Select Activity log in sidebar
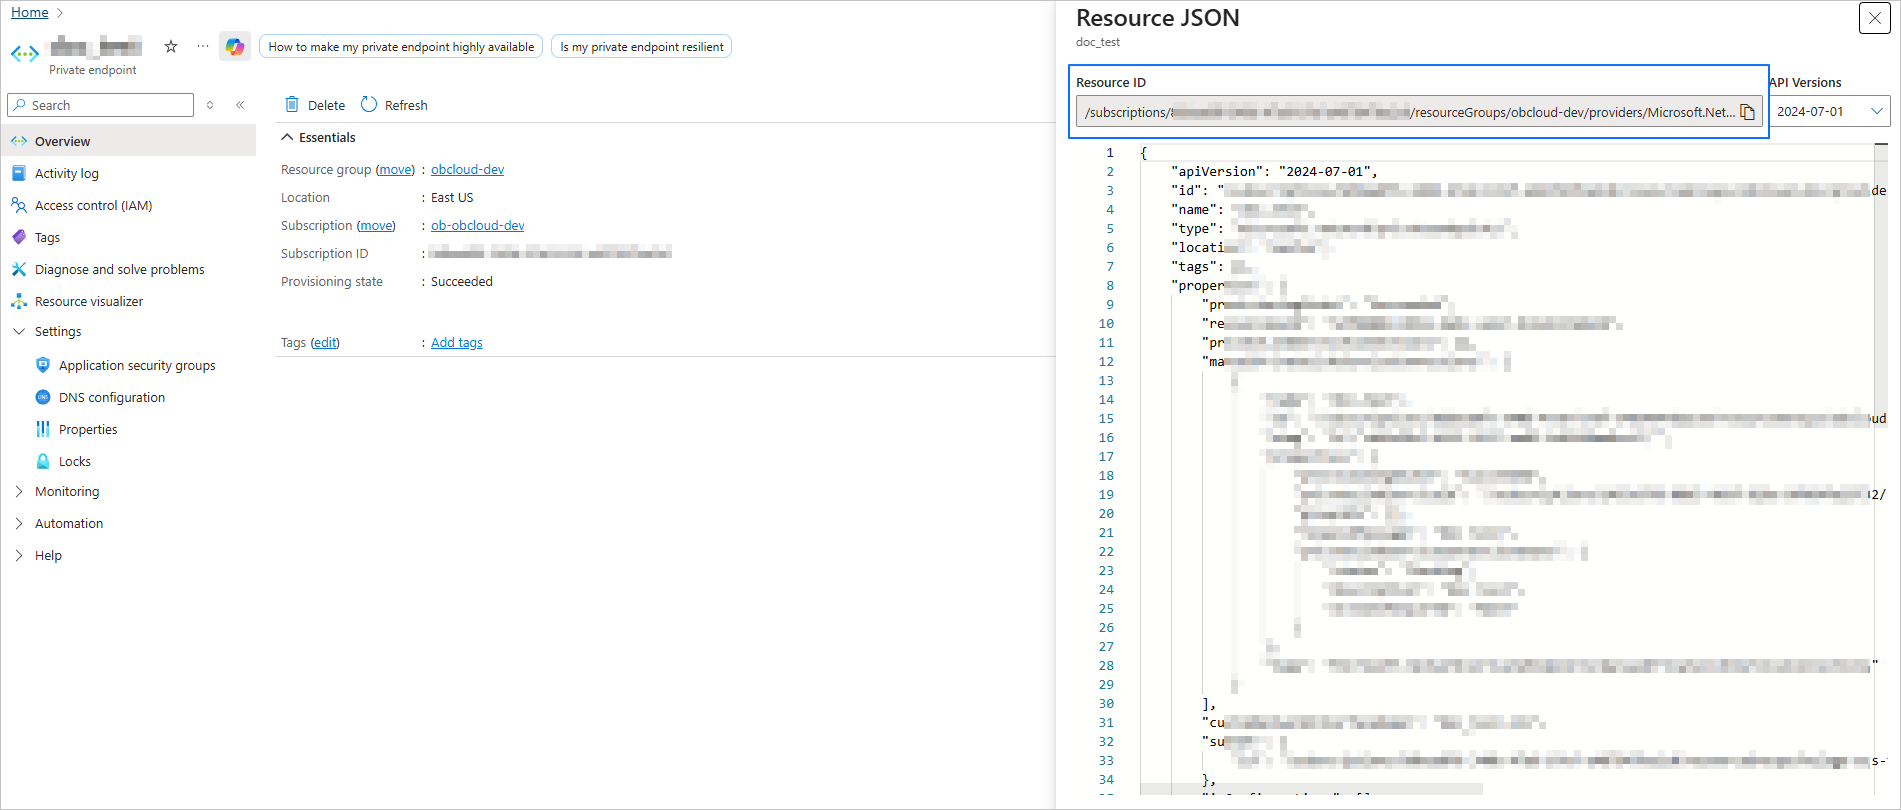This screenshot has width=1901, height=810. click(66, 173)
